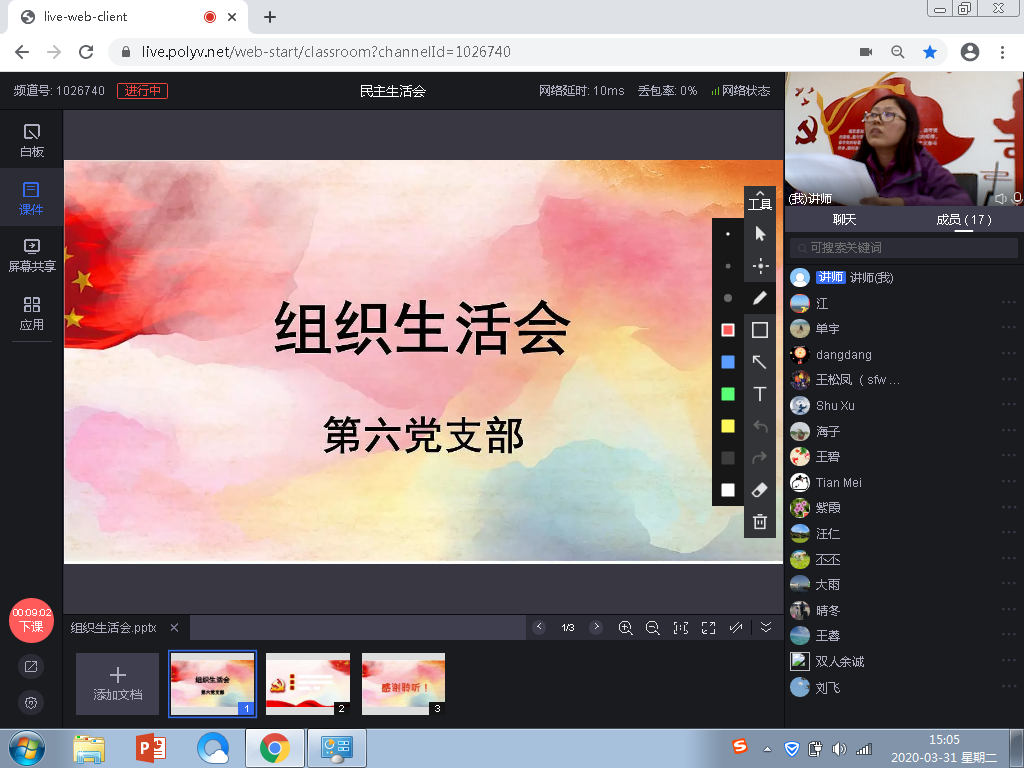
Task: Click the trash can clear icon
Action: pyautogui.click(x=760, y=521)
